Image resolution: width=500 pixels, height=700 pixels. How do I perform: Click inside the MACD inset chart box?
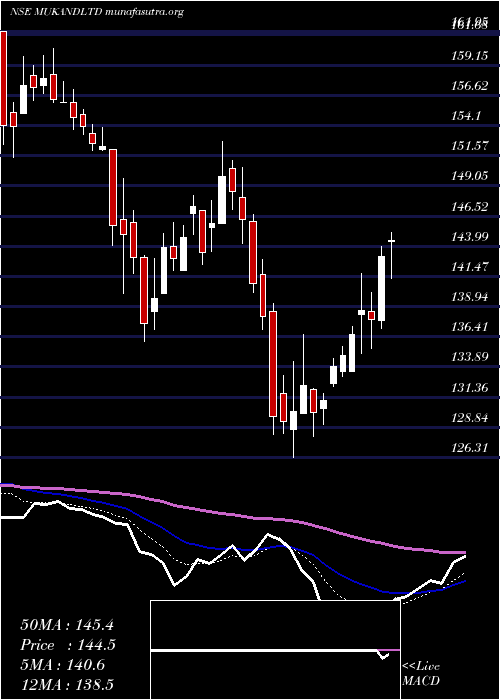click(x=275, y=650)
